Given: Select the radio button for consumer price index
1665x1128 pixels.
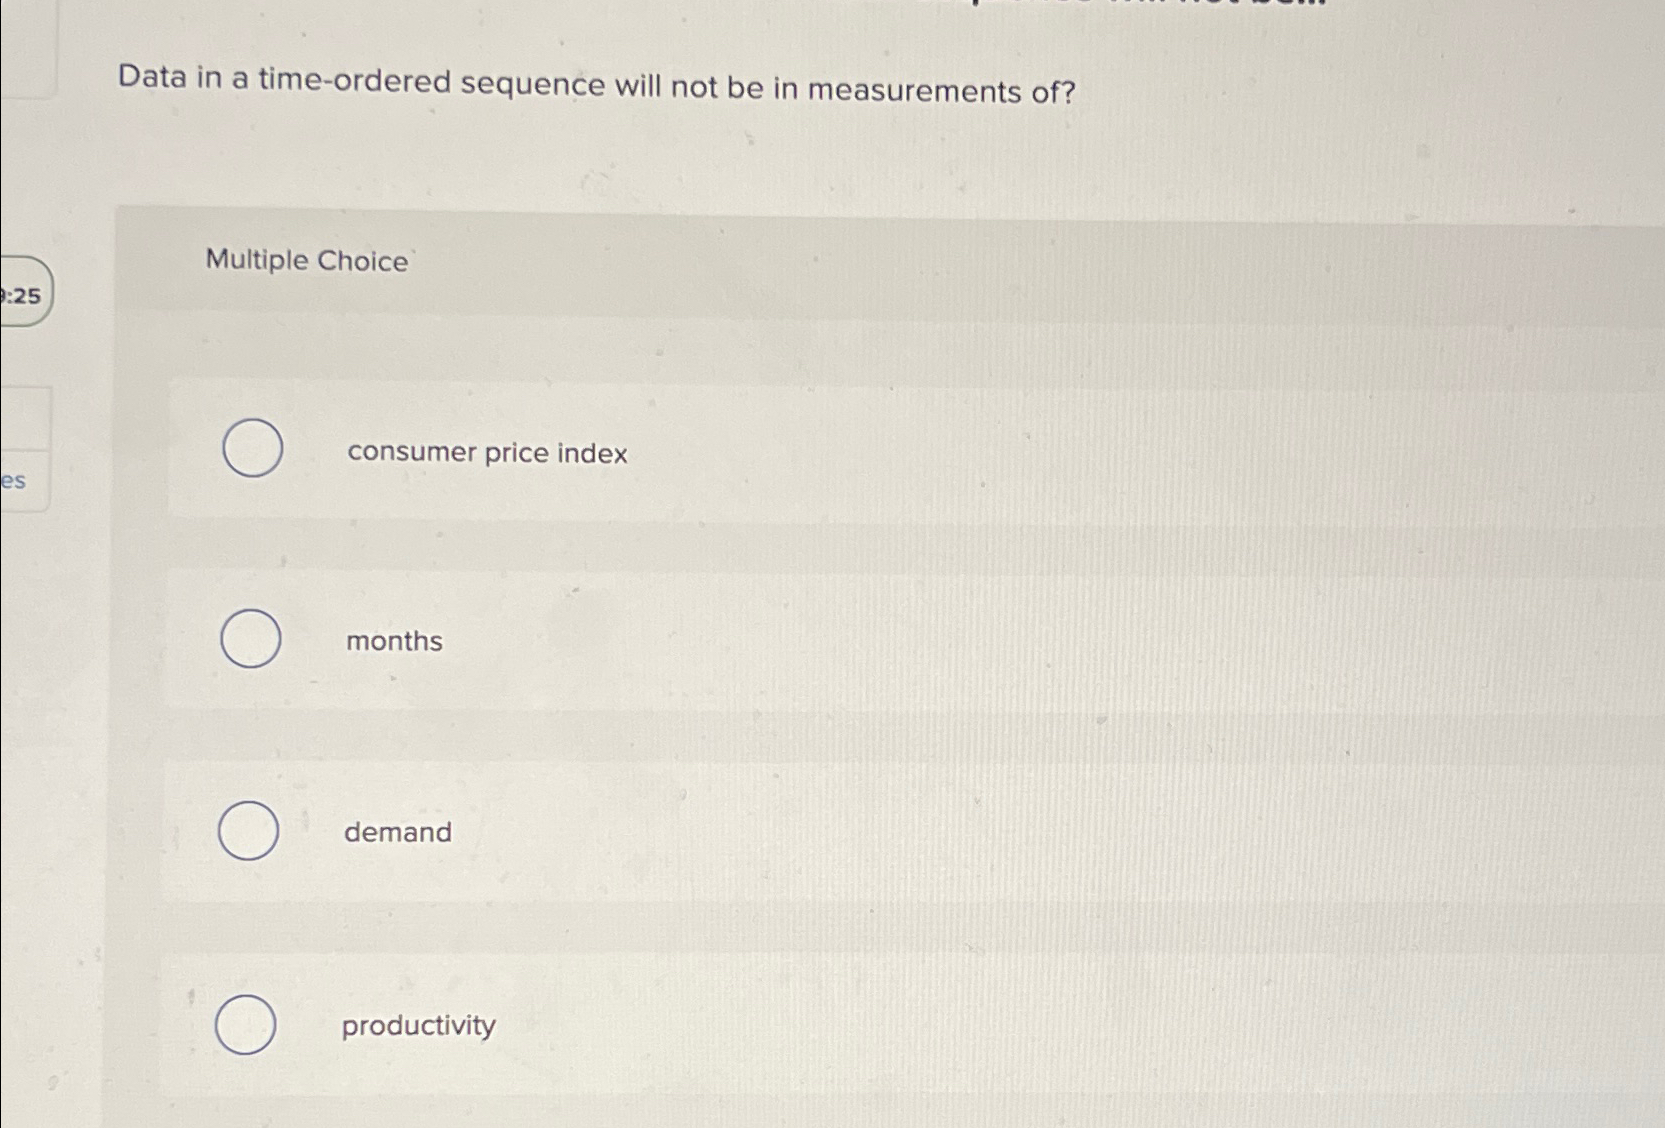Looking at the screenshot, I should [x=250, y=449].
